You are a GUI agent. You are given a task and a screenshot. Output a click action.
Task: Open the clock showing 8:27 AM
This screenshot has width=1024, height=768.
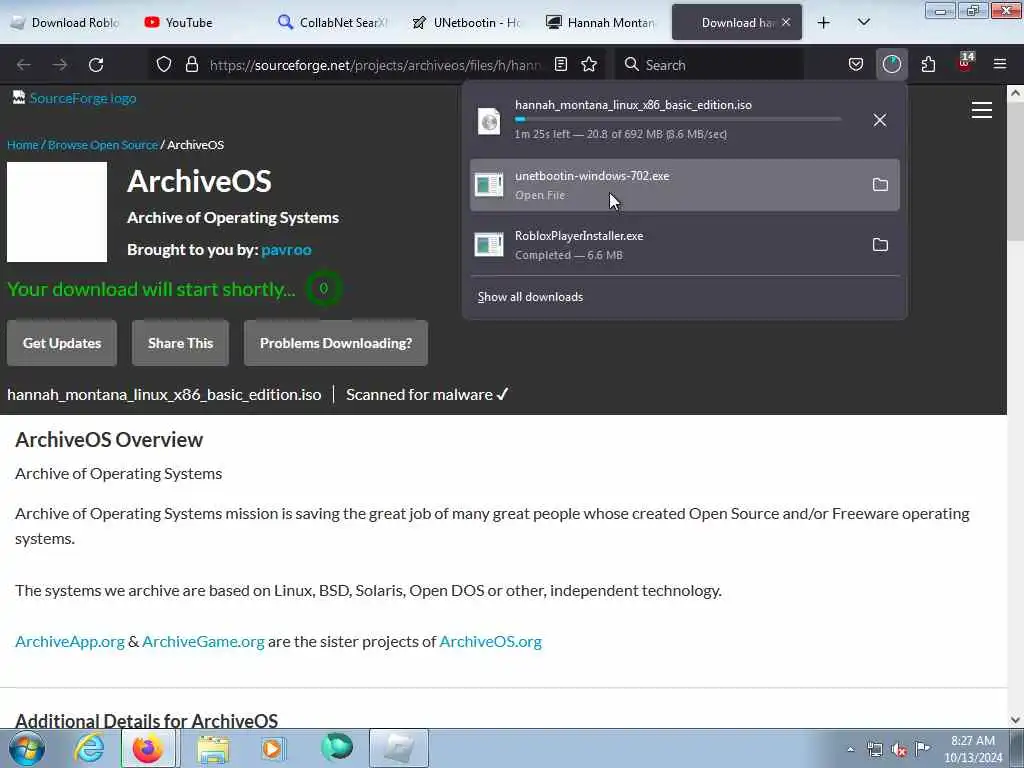tap(973, 749)
